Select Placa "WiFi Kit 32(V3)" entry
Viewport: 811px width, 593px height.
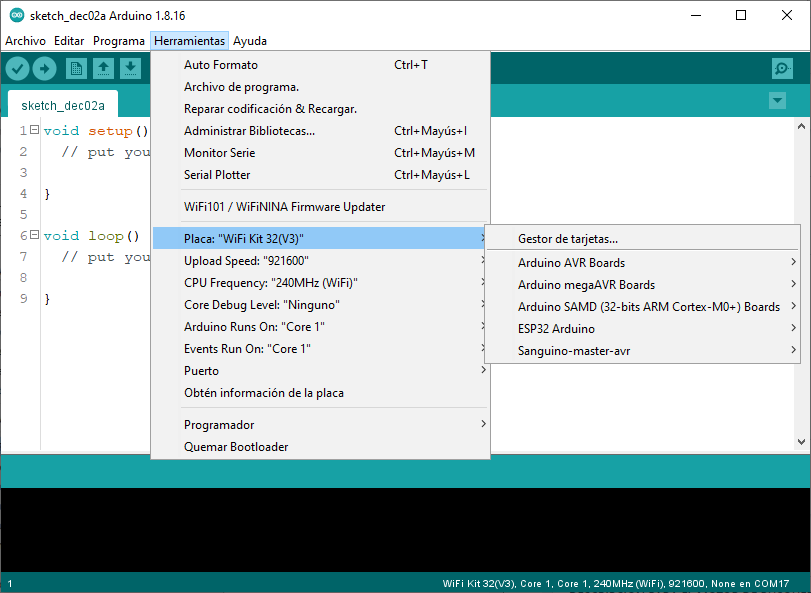321,238
